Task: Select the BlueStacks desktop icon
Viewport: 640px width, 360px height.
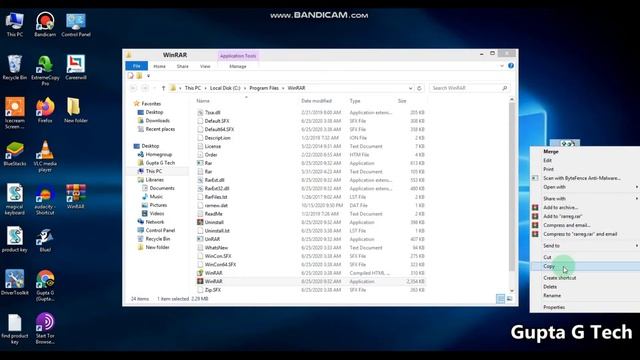Action: [x=15, y=154]
